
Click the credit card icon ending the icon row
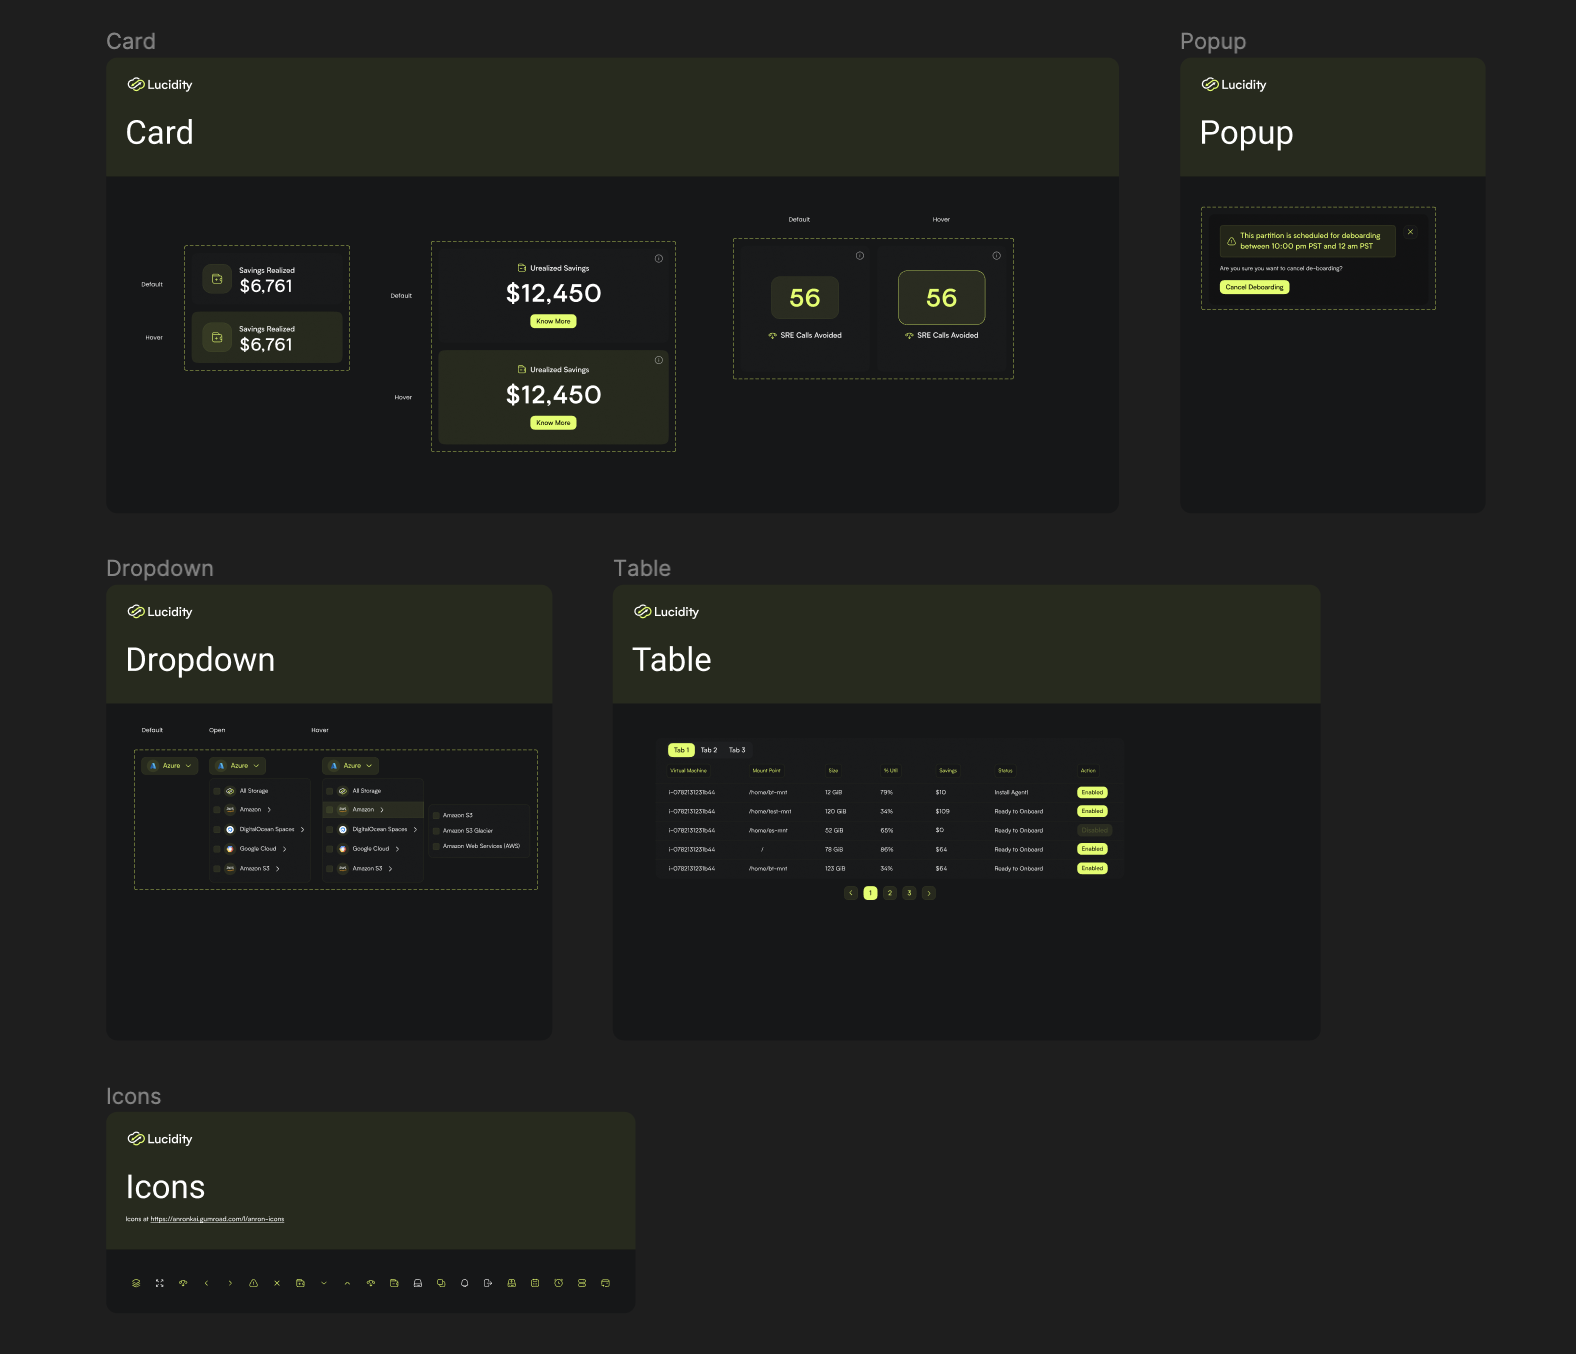tap(605, 1283)
